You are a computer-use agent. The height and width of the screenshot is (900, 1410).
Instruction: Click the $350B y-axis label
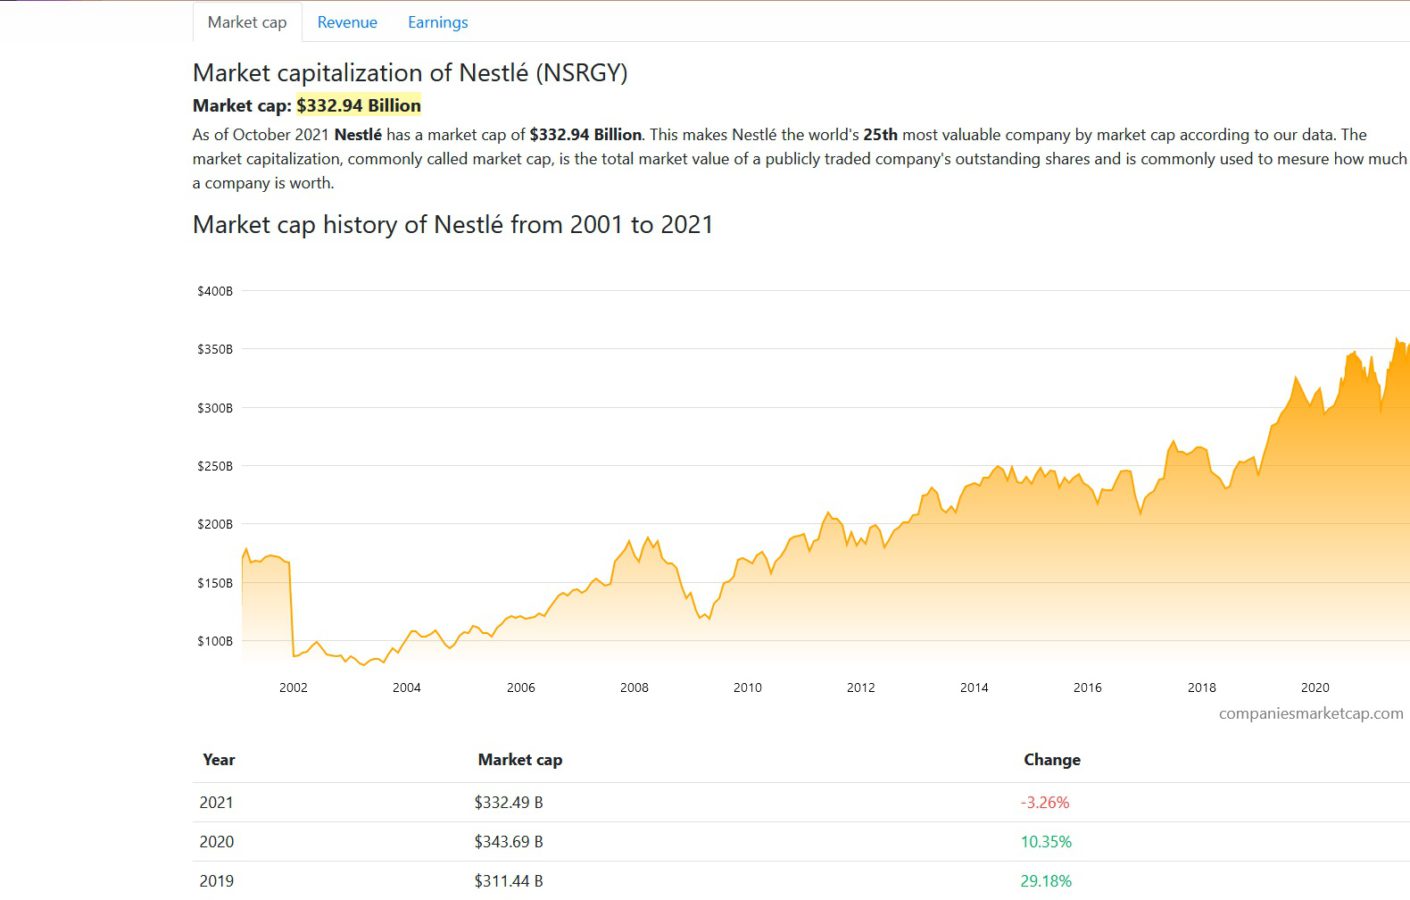[215, 349]
